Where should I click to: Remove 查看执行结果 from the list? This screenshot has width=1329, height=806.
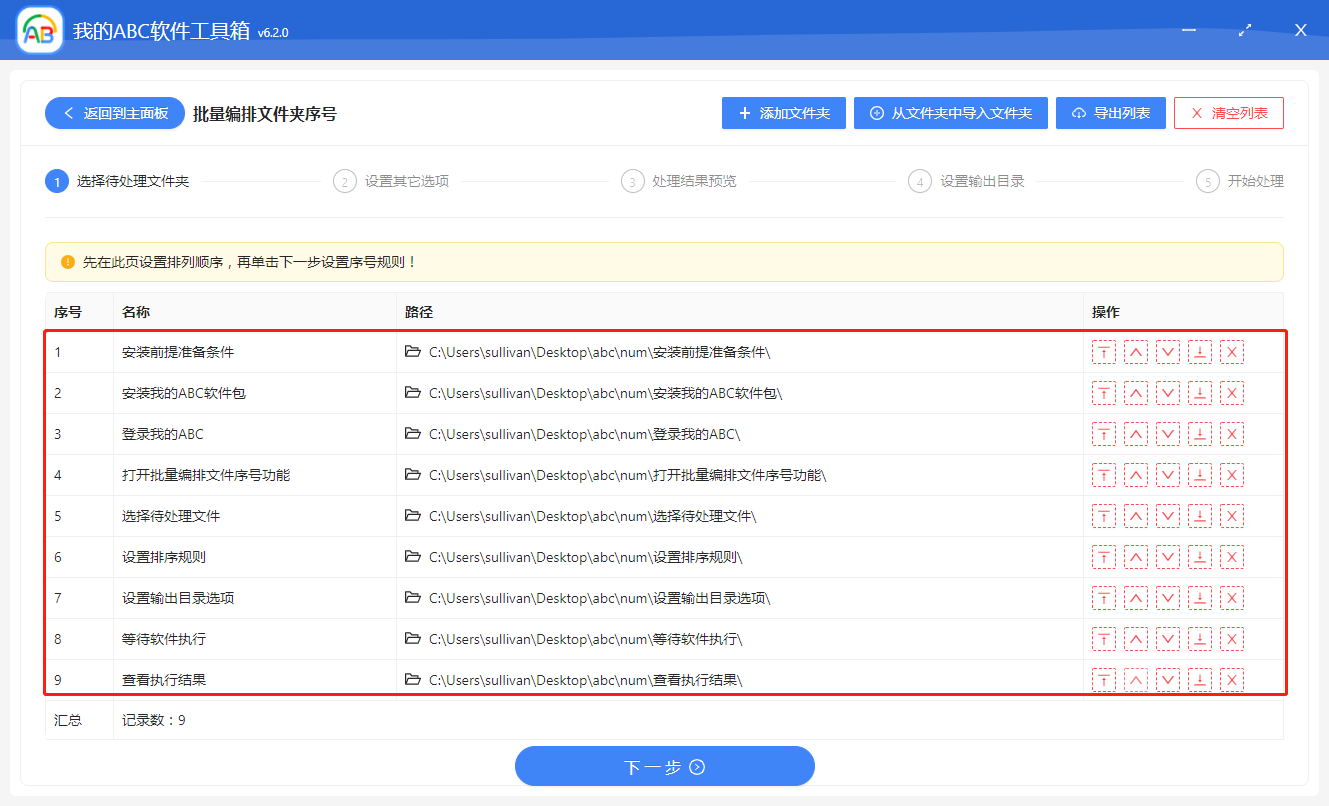1231,680
